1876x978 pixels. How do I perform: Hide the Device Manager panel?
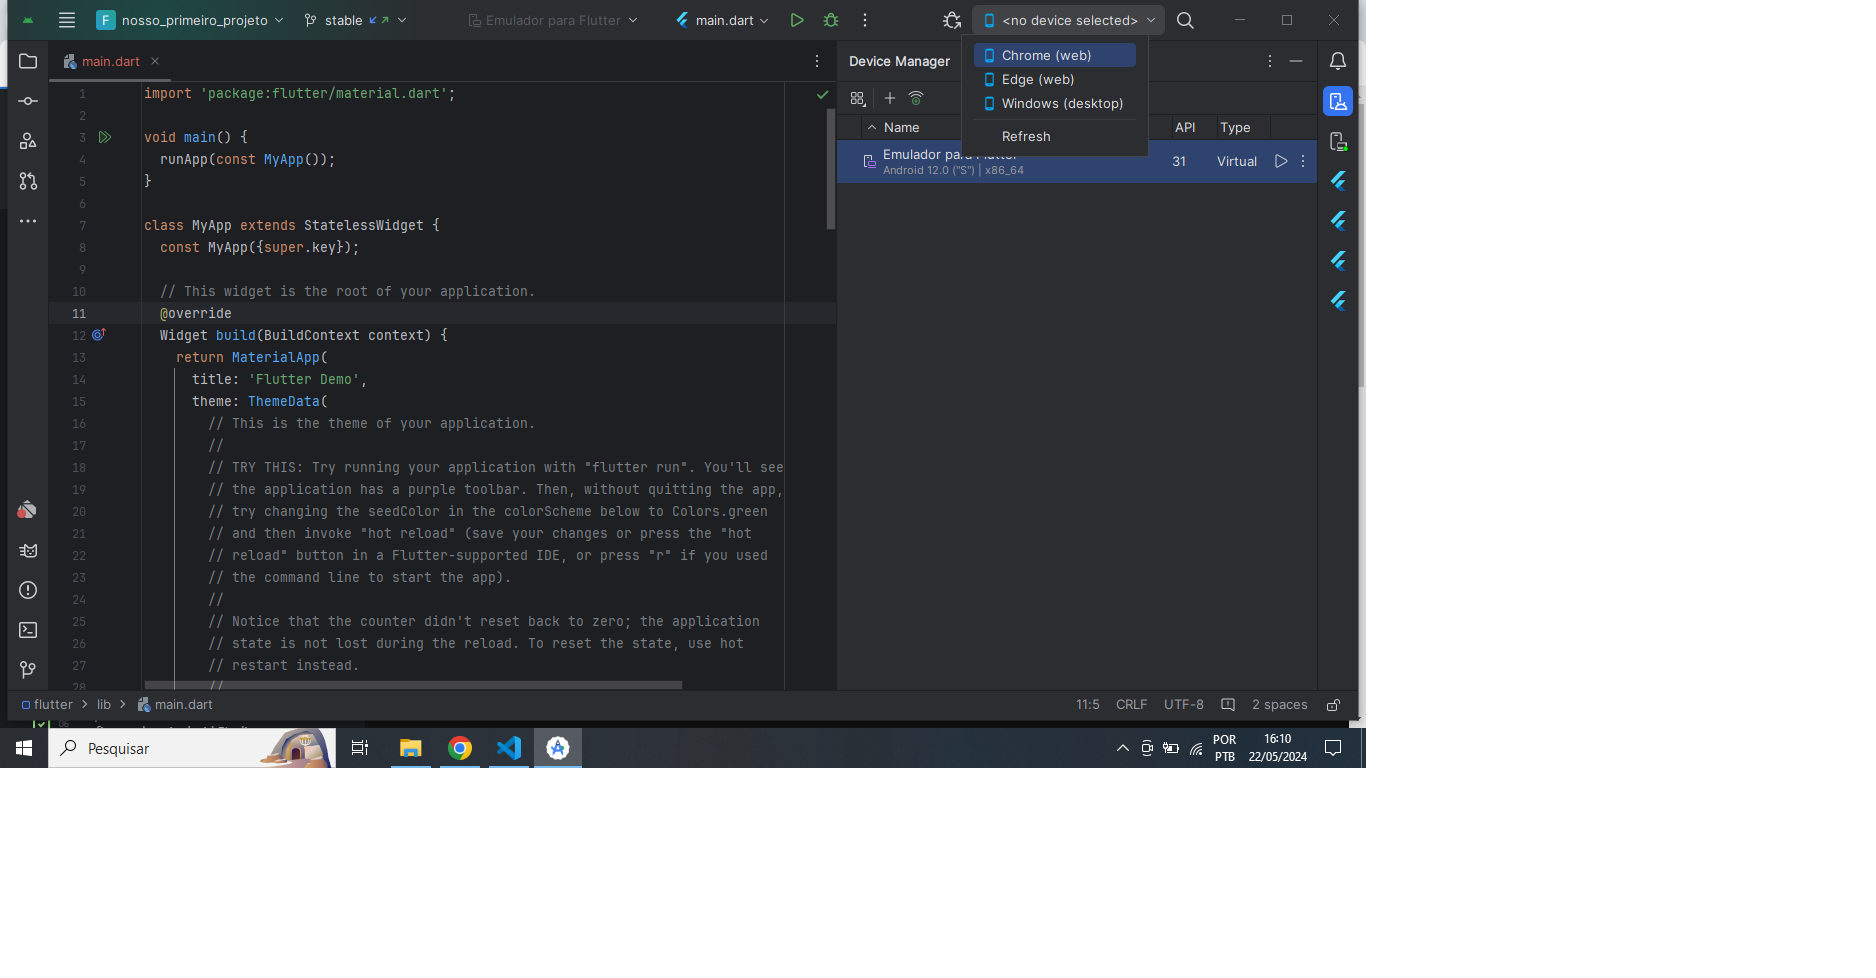coord(1296,61)
